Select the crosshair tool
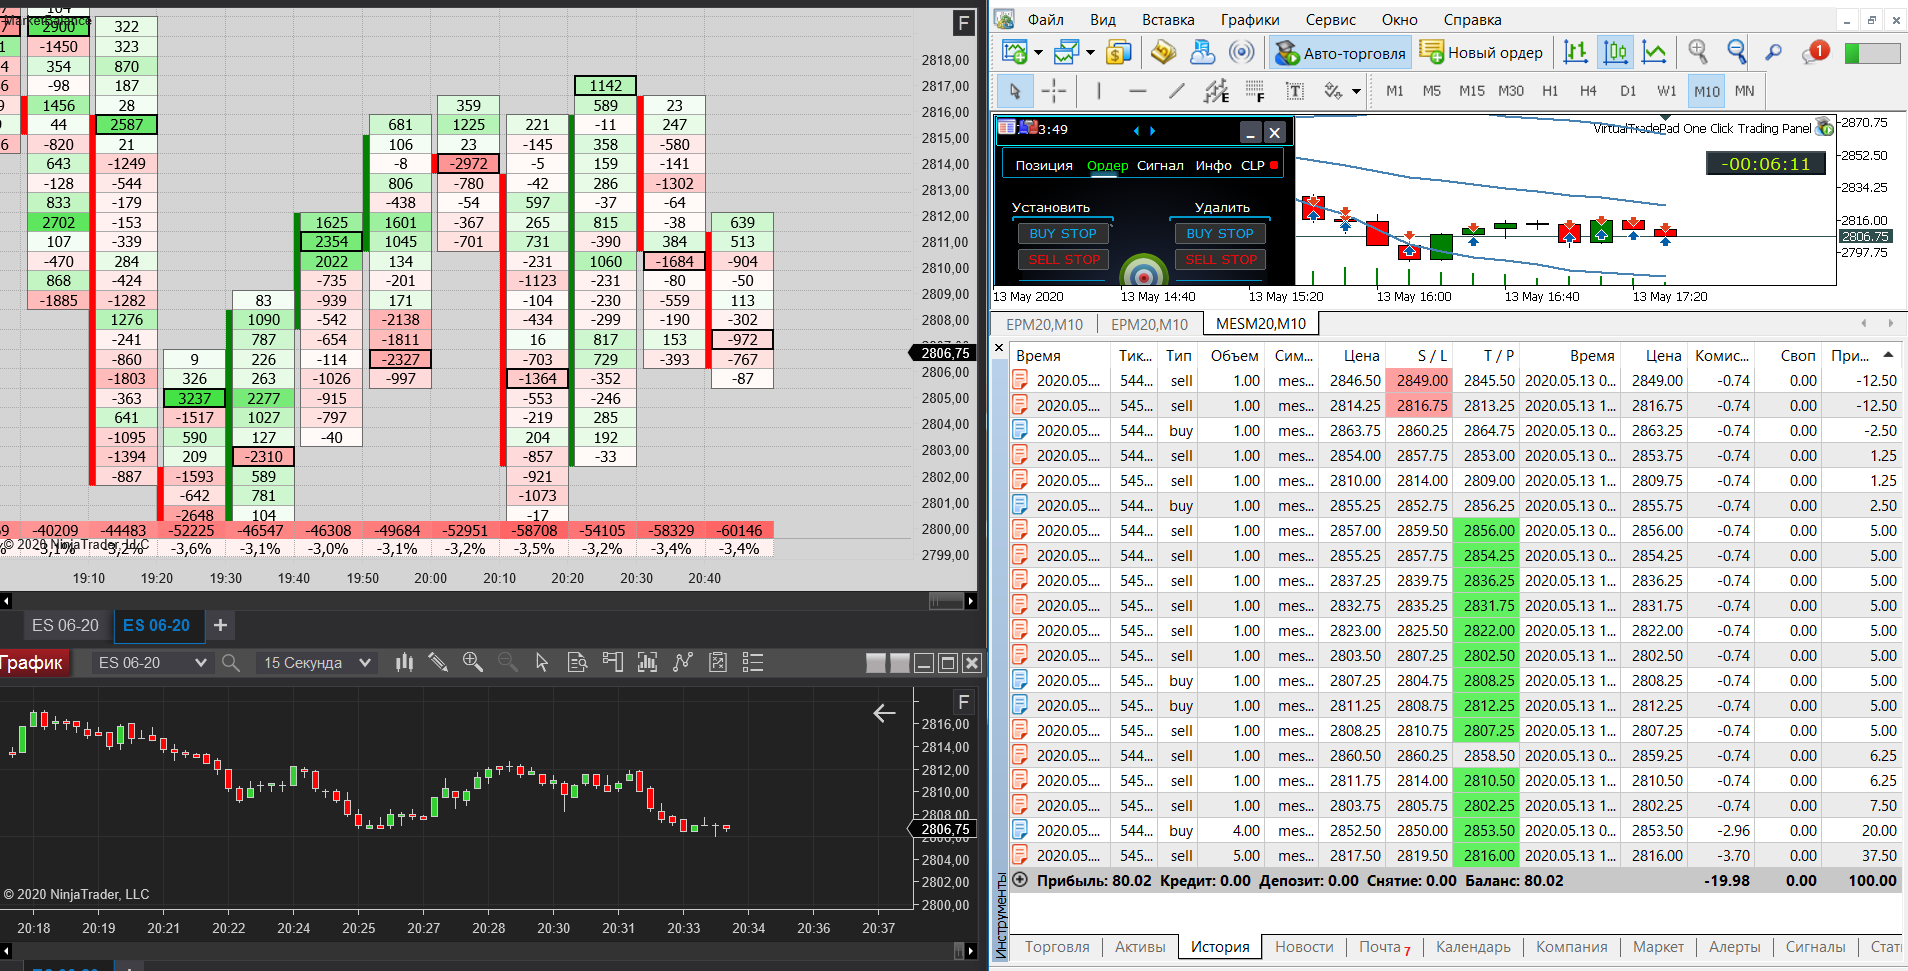 pyautogui.click(x=1054, y=91)
